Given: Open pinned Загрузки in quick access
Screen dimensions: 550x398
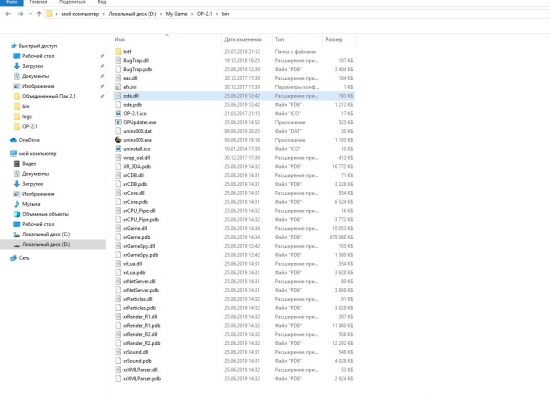Looking at the screenshot, I should pyautogui.click(x=33, y=66).
